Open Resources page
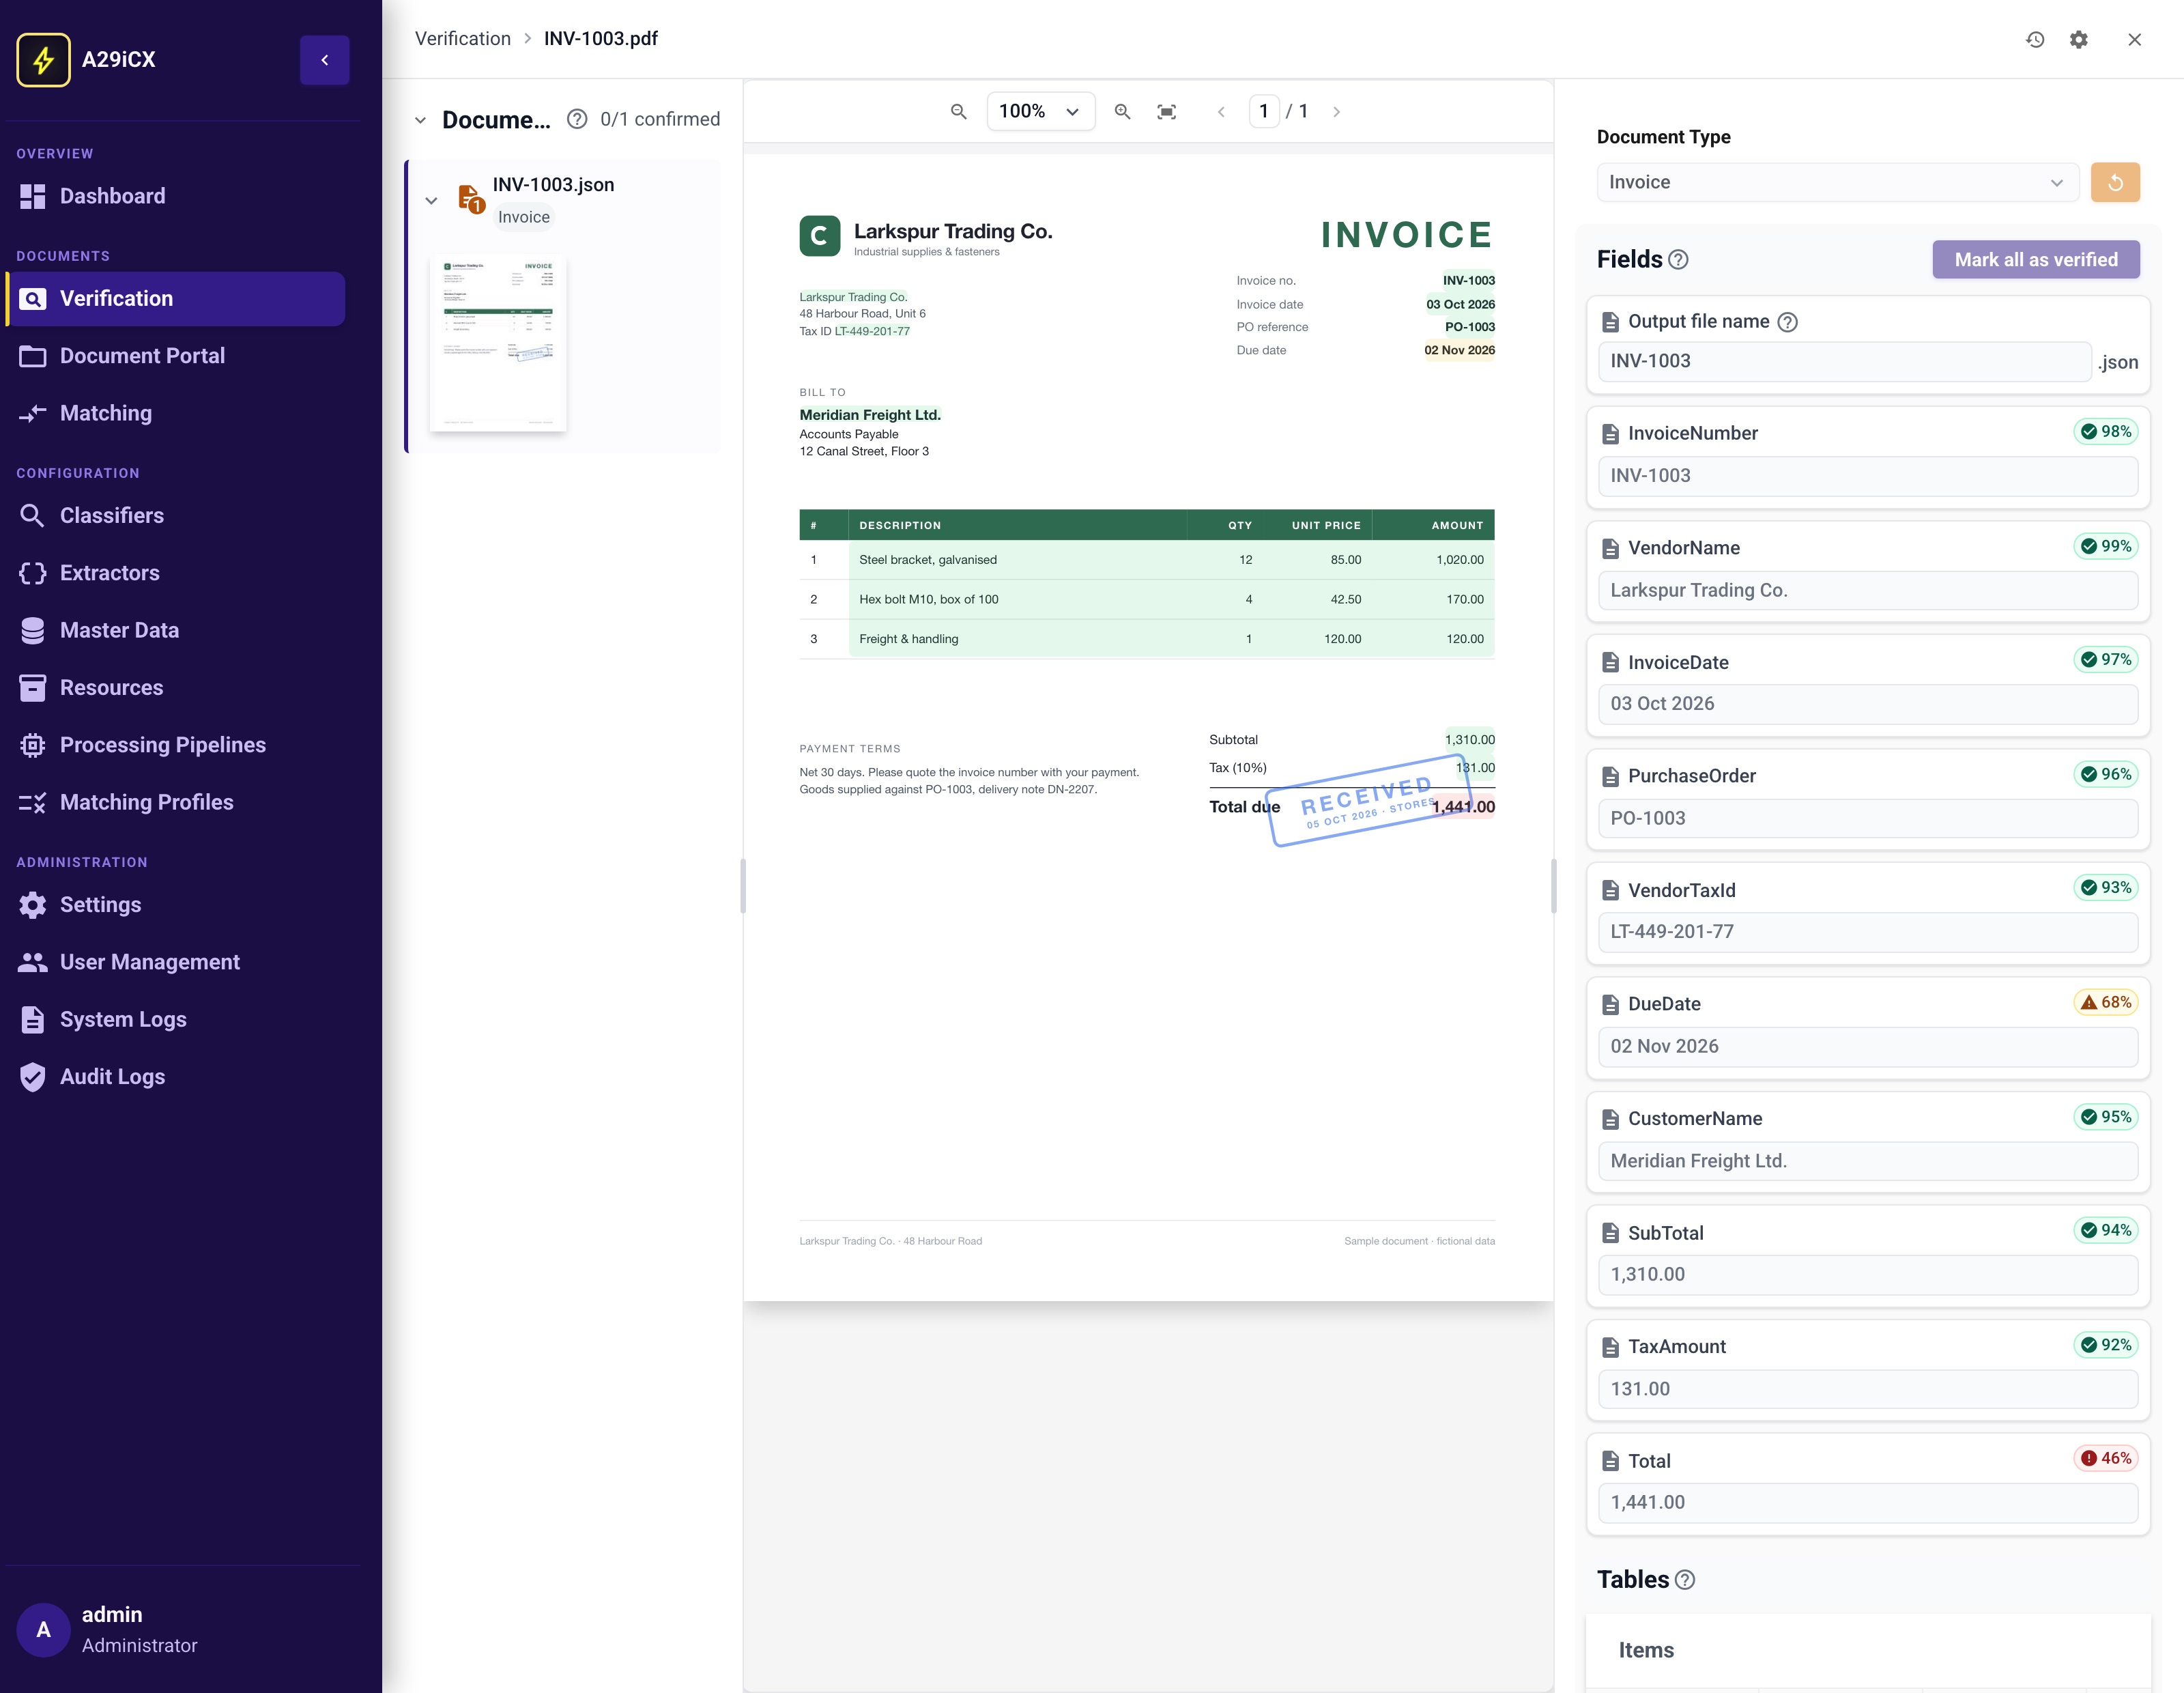2184x1693 pixels. pyautogui.click(x=176, y=687)
